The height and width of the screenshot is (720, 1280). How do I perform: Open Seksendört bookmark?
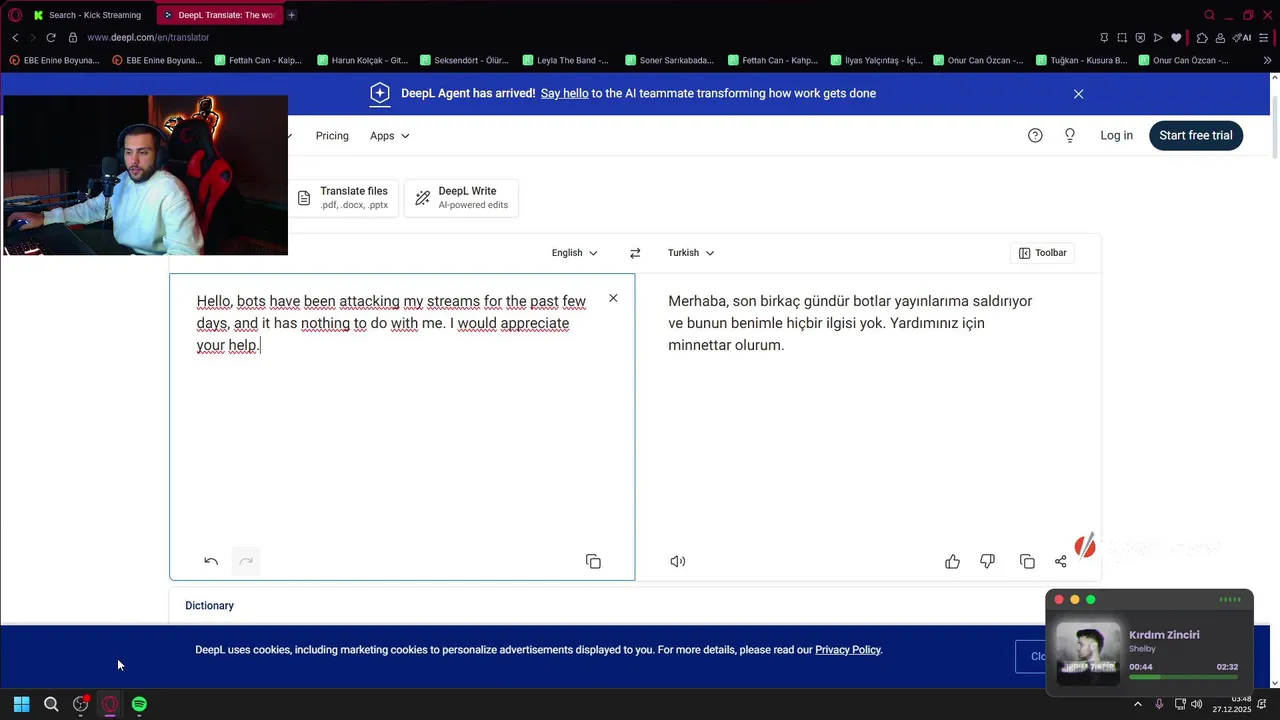pos(465,60)
